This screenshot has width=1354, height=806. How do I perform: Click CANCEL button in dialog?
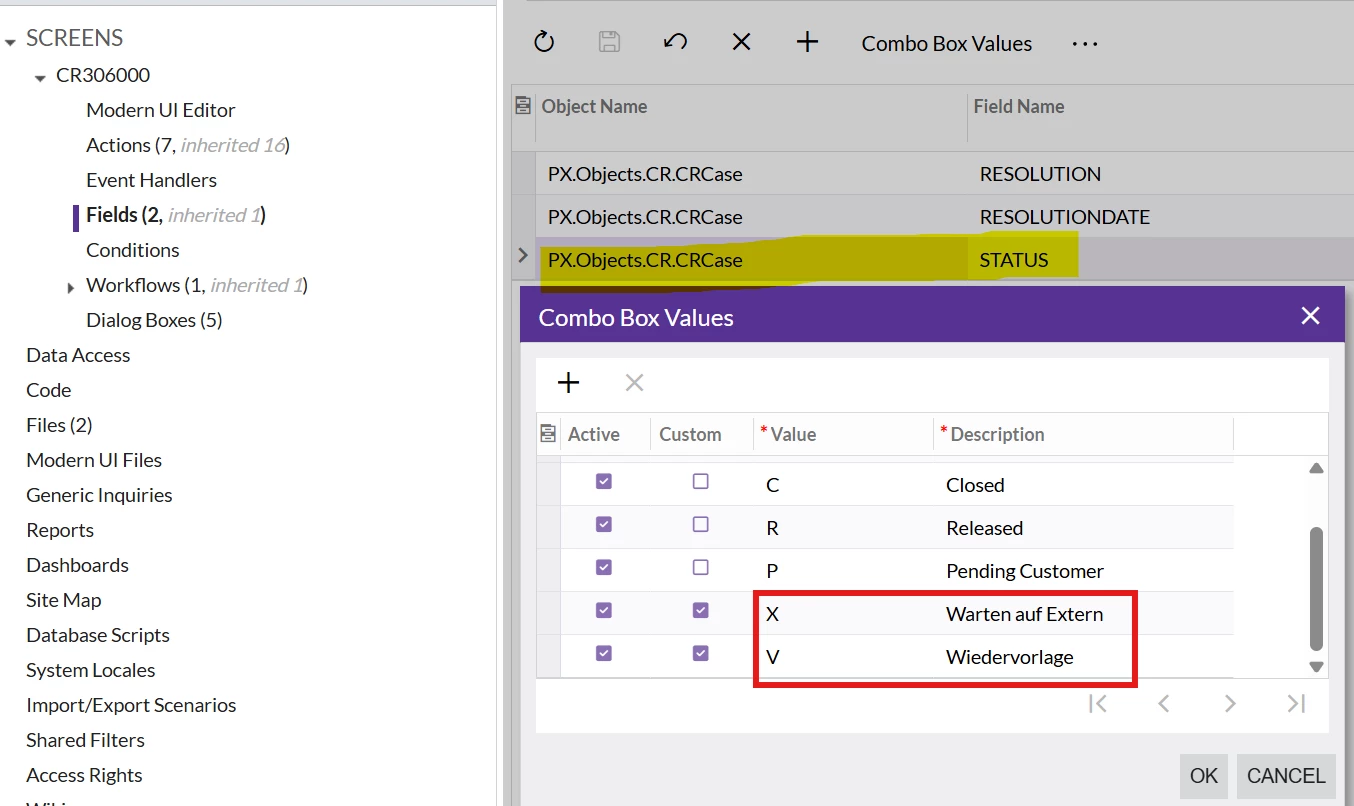(1286, 776)
